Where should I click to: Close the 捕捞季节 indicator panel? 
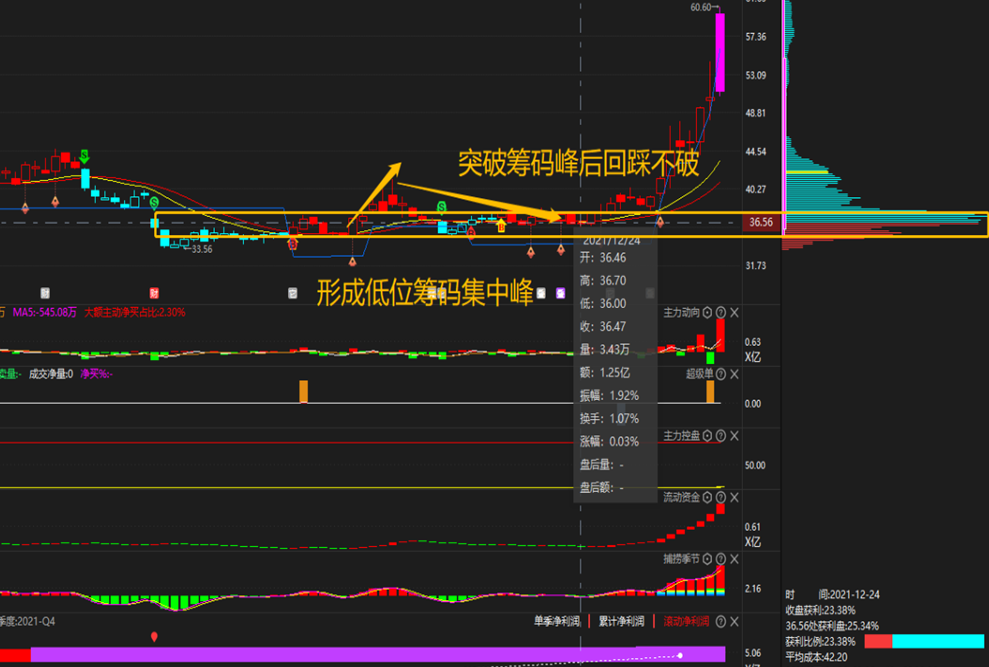pos(734,559)
